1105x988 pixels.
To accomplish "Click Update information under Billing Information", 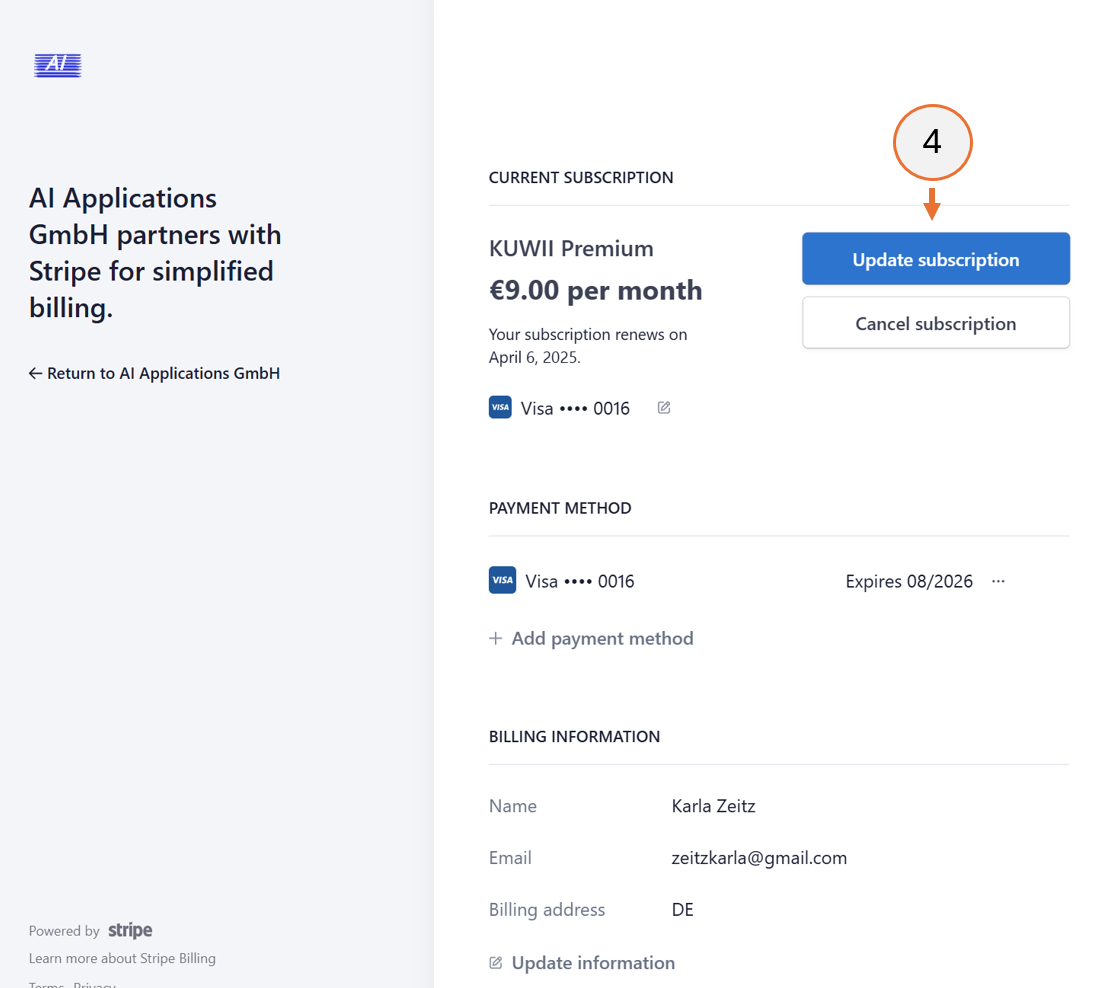I will click(593, 961).
